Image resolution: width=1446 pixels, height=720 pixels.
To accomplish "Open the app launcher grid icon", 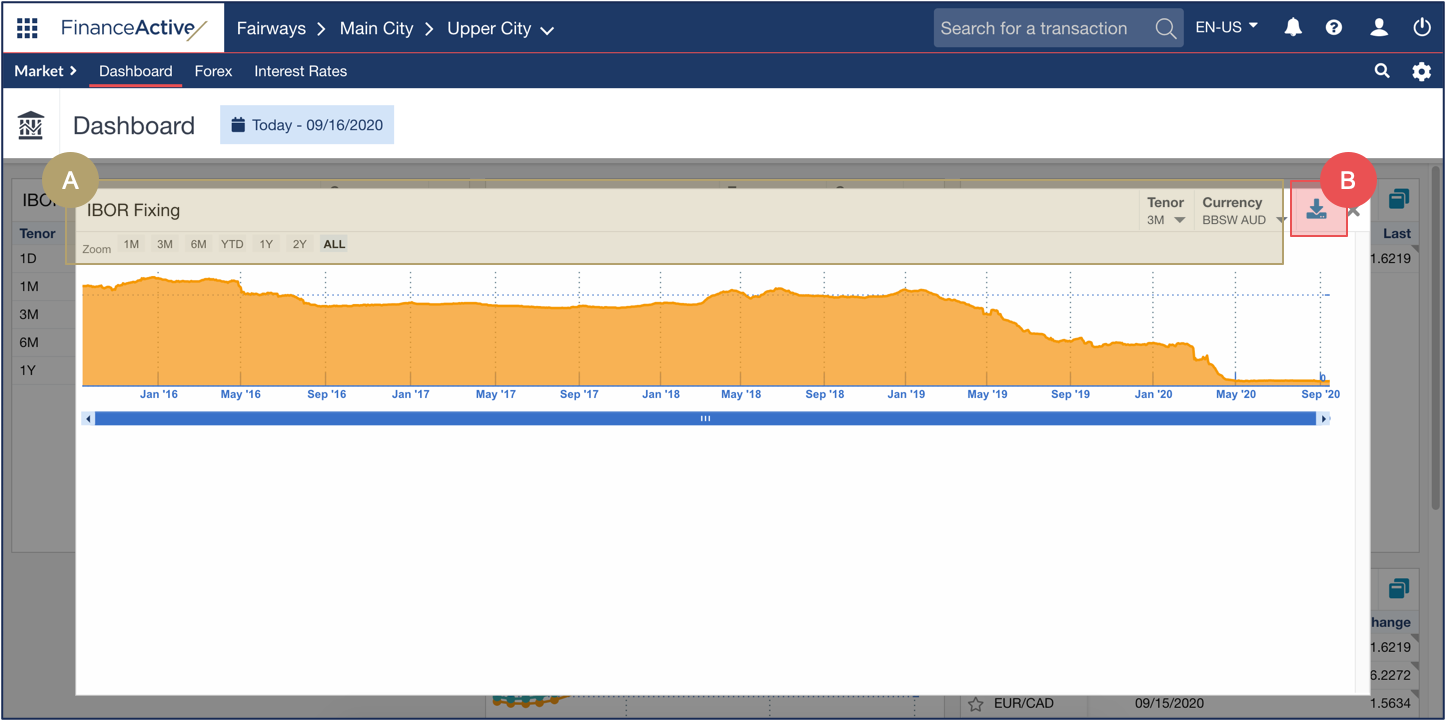I will 27,27.
